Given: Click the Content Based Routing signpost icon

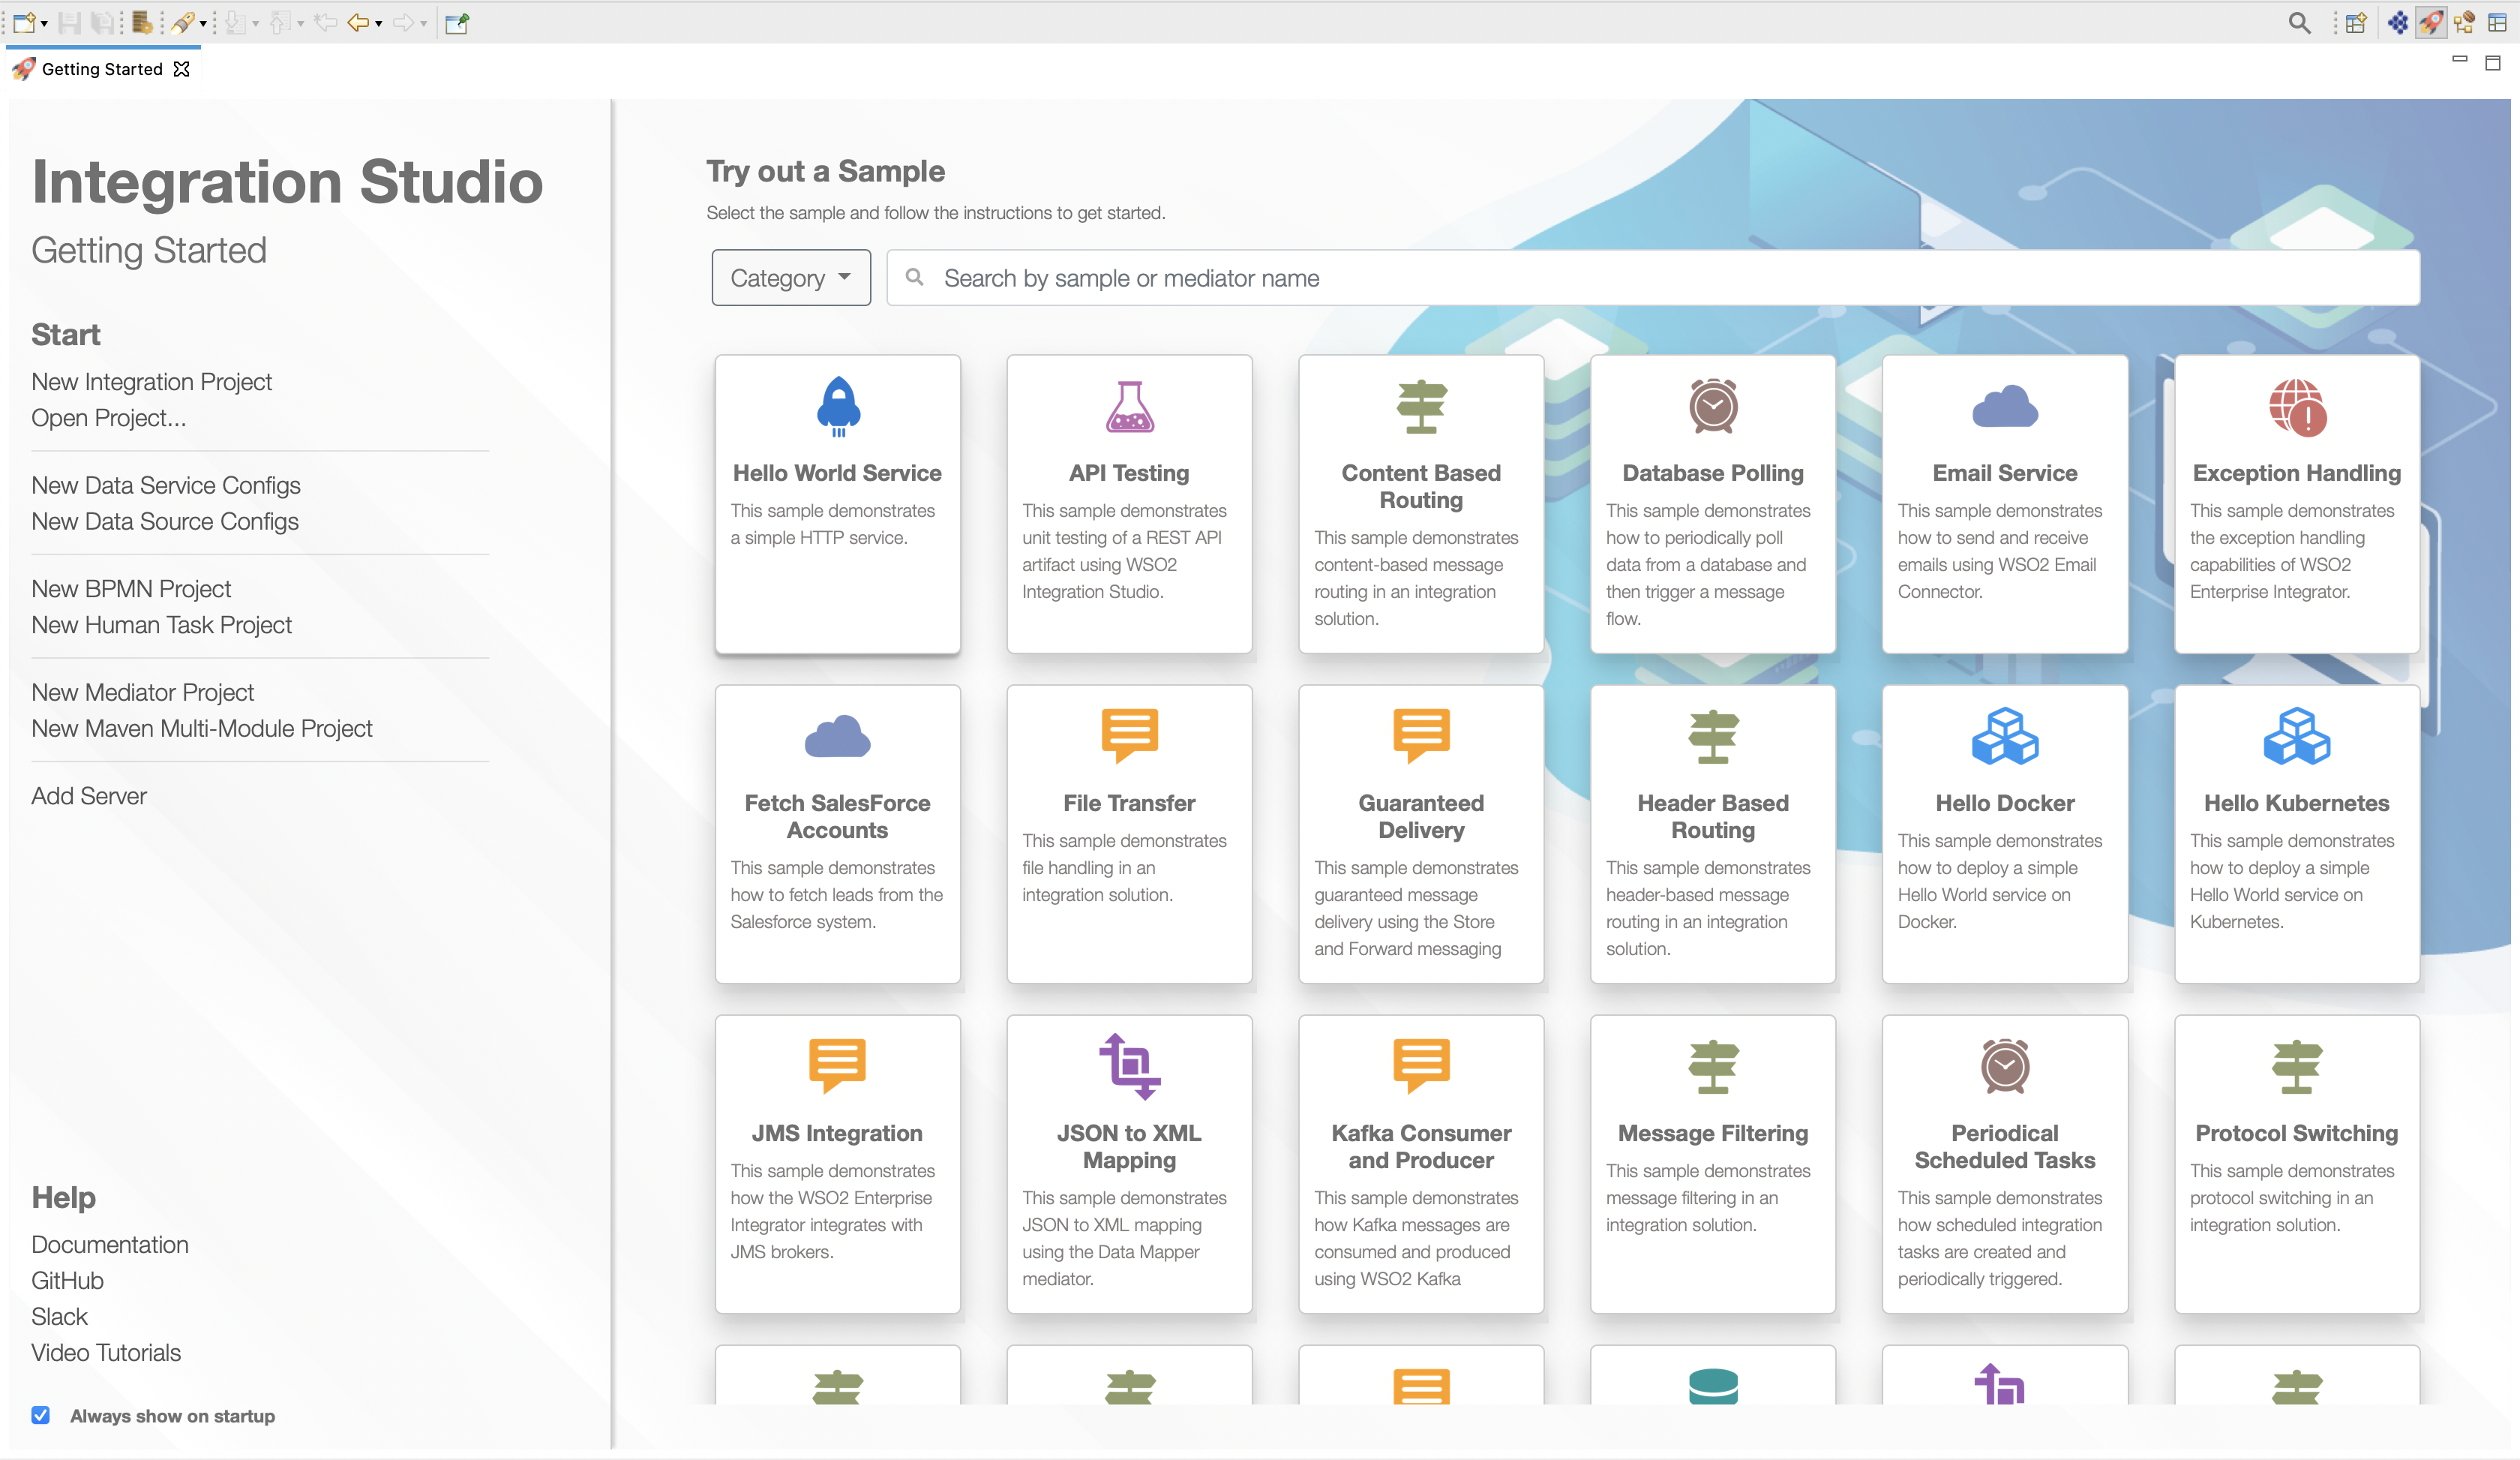Looking at the screenshot, I should tap(1421, 406).
